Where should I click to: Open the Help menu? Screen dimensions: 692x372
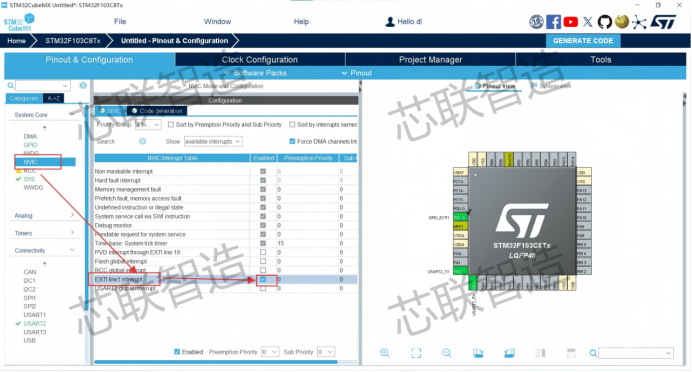click(x=301, y=22)
